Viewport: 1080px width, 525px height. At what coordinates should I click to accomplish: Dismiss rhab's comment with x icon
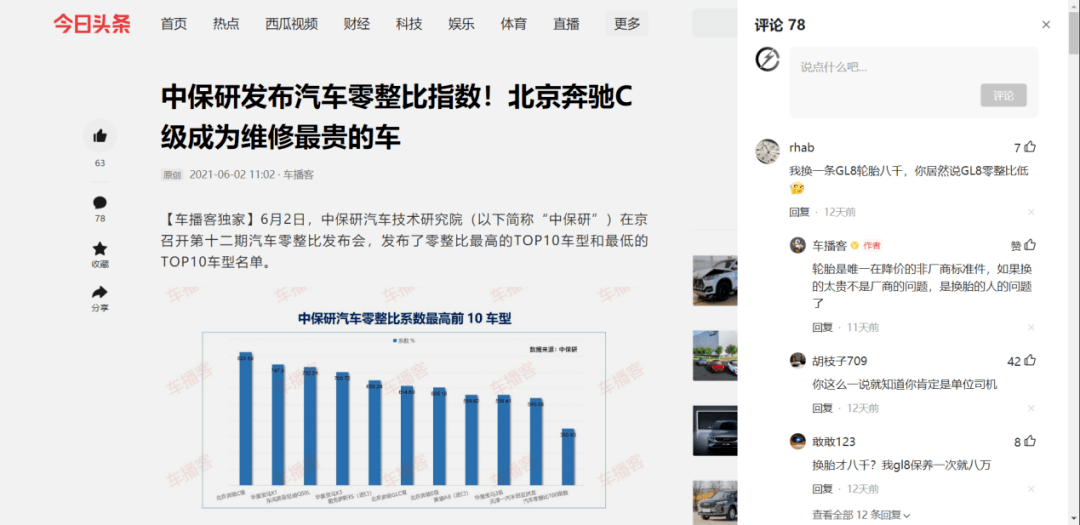(1031, 212)
